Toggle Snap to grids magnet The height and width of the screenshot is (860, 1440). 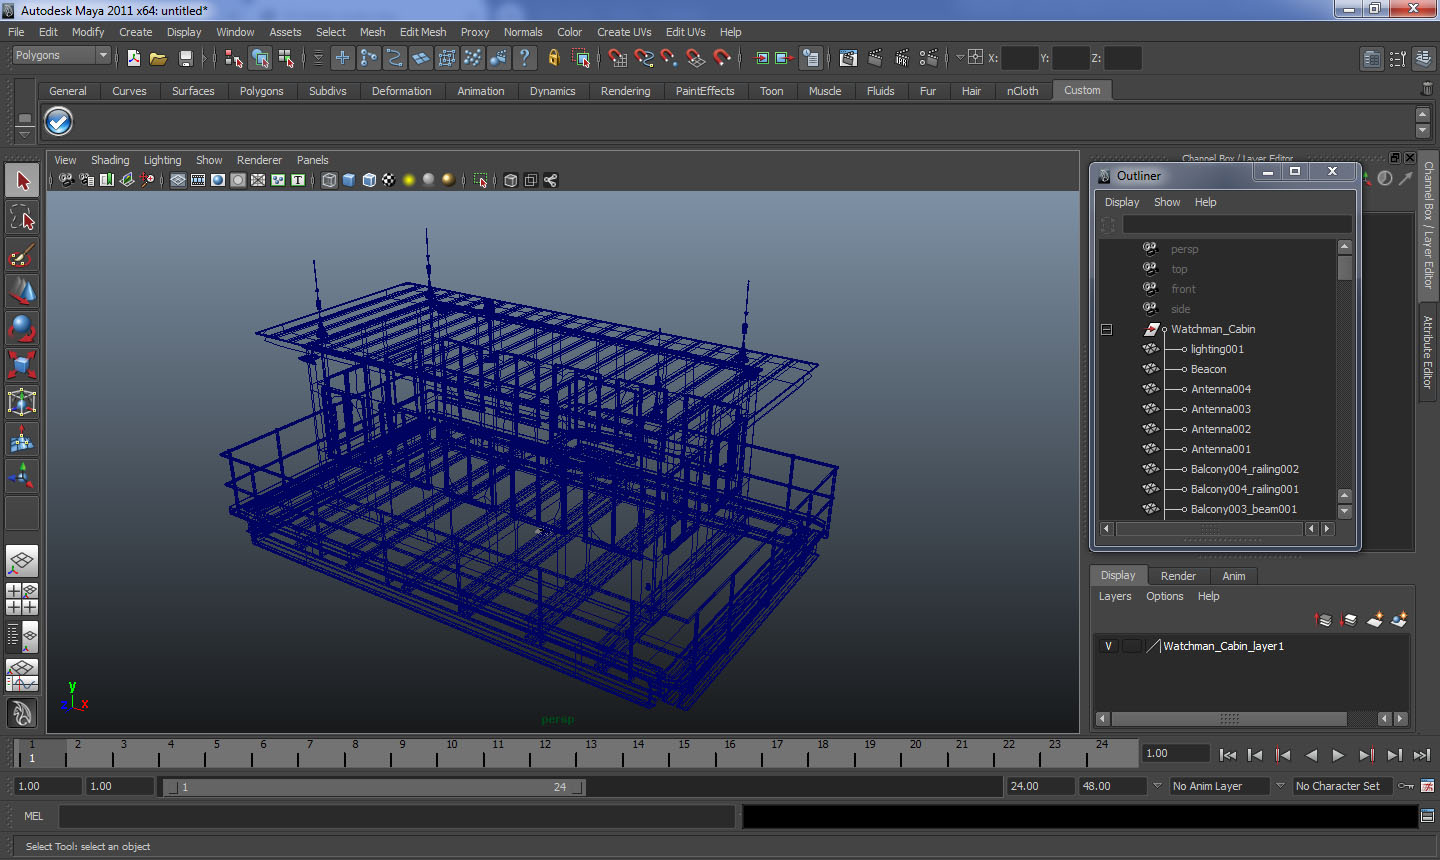tap(617, 58)
